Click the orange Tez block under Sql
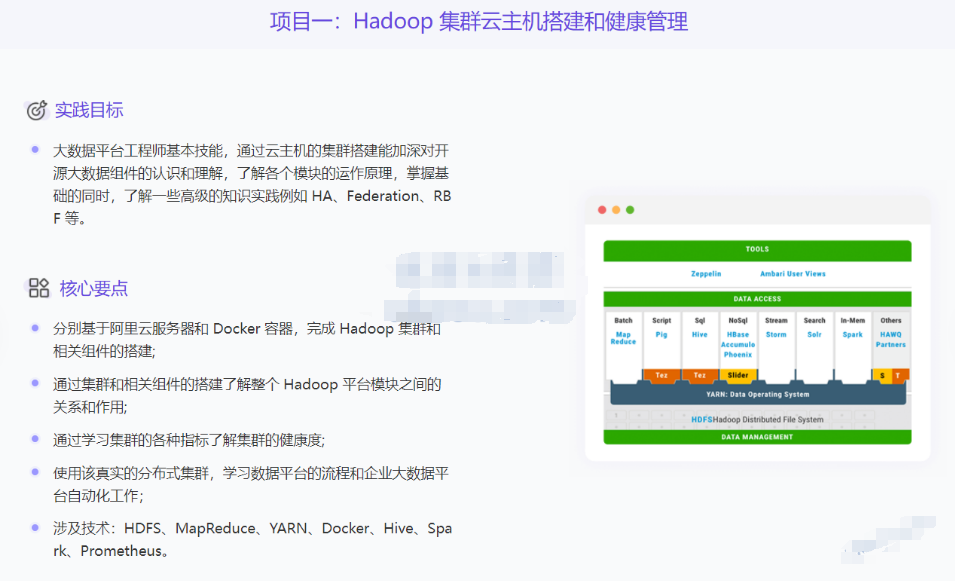 [700, 375]
